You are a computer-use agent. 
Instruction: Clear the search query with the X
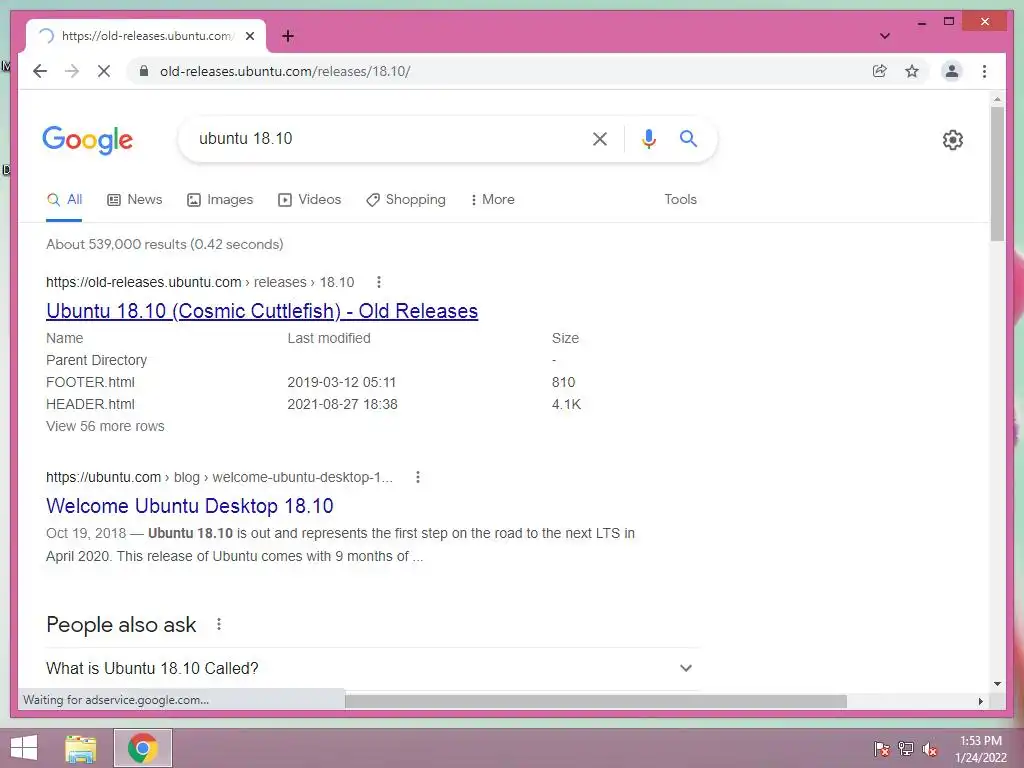[x=600, y=138]
